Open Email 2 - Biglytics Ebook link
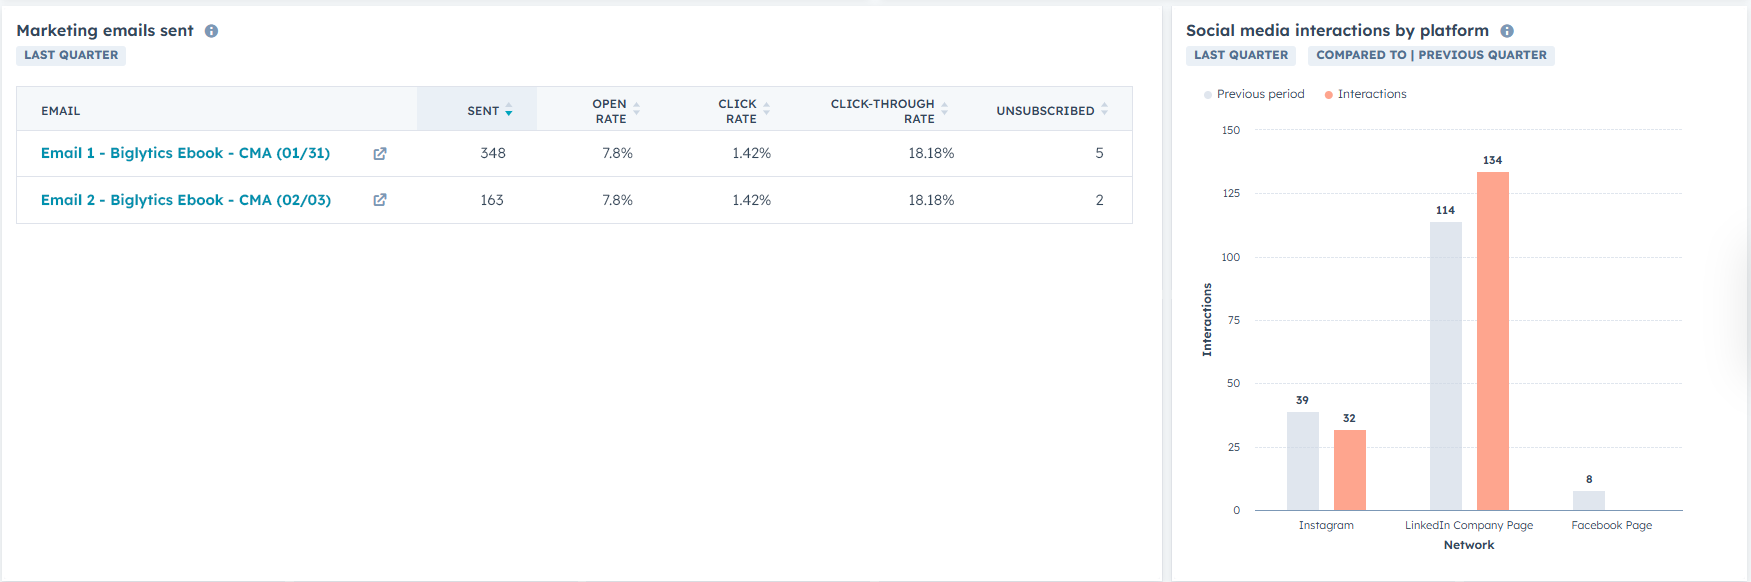The image size is (1751, 582). [185, 200]
